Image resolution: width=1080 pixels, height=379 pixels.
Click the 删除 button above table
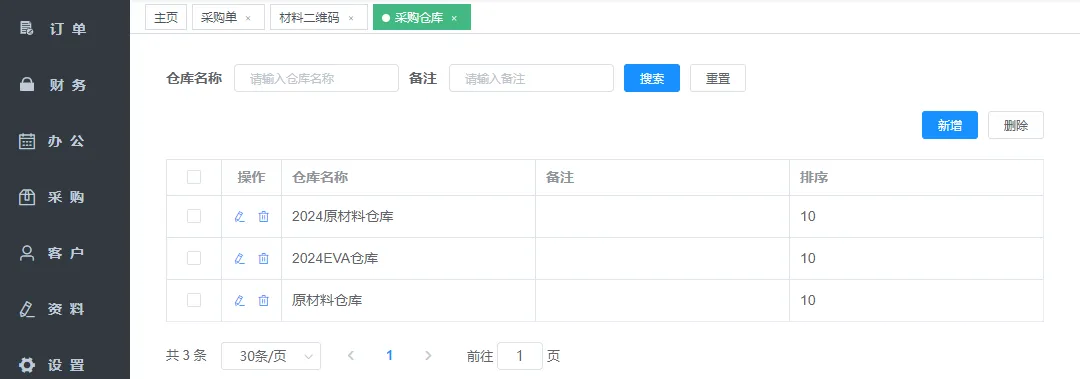tap(1016, 125)
